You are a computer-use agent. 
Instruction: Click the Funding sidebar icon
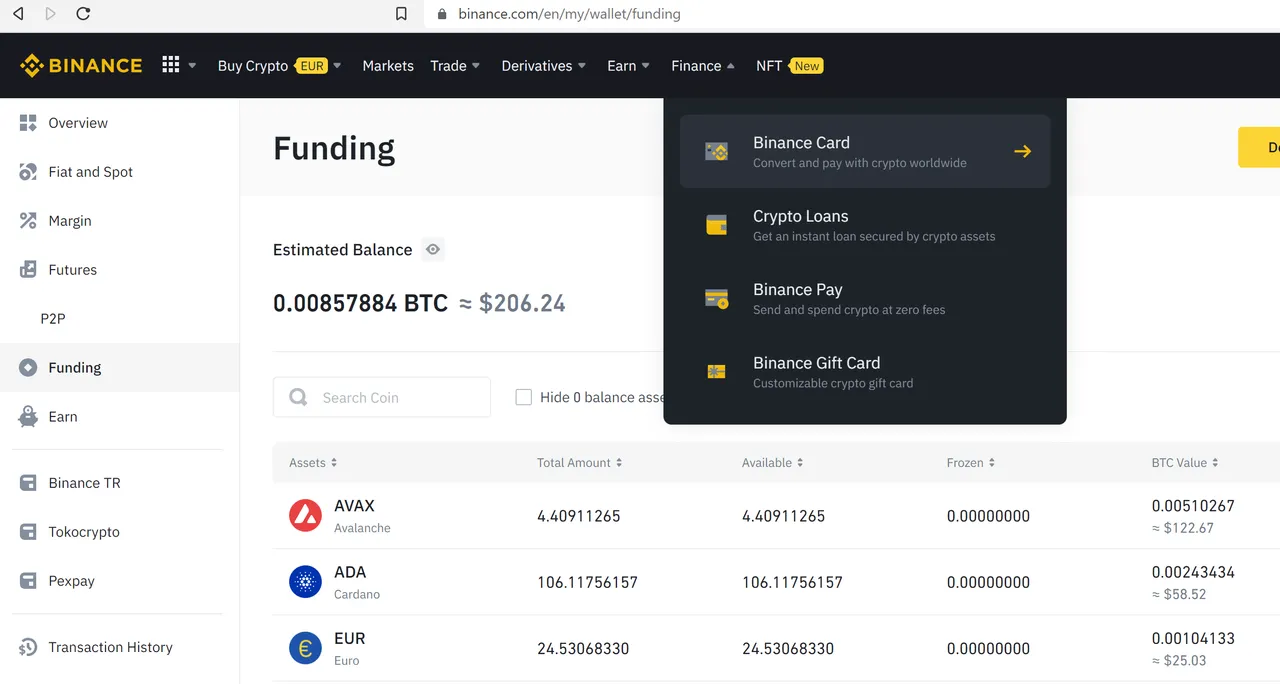[x=28, y=368]
